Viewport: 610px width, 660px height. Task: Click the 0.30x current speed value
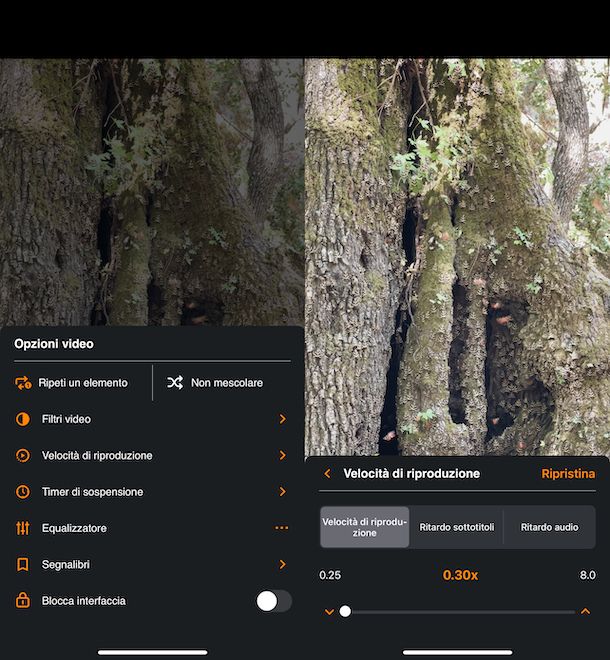coord(460,575)
